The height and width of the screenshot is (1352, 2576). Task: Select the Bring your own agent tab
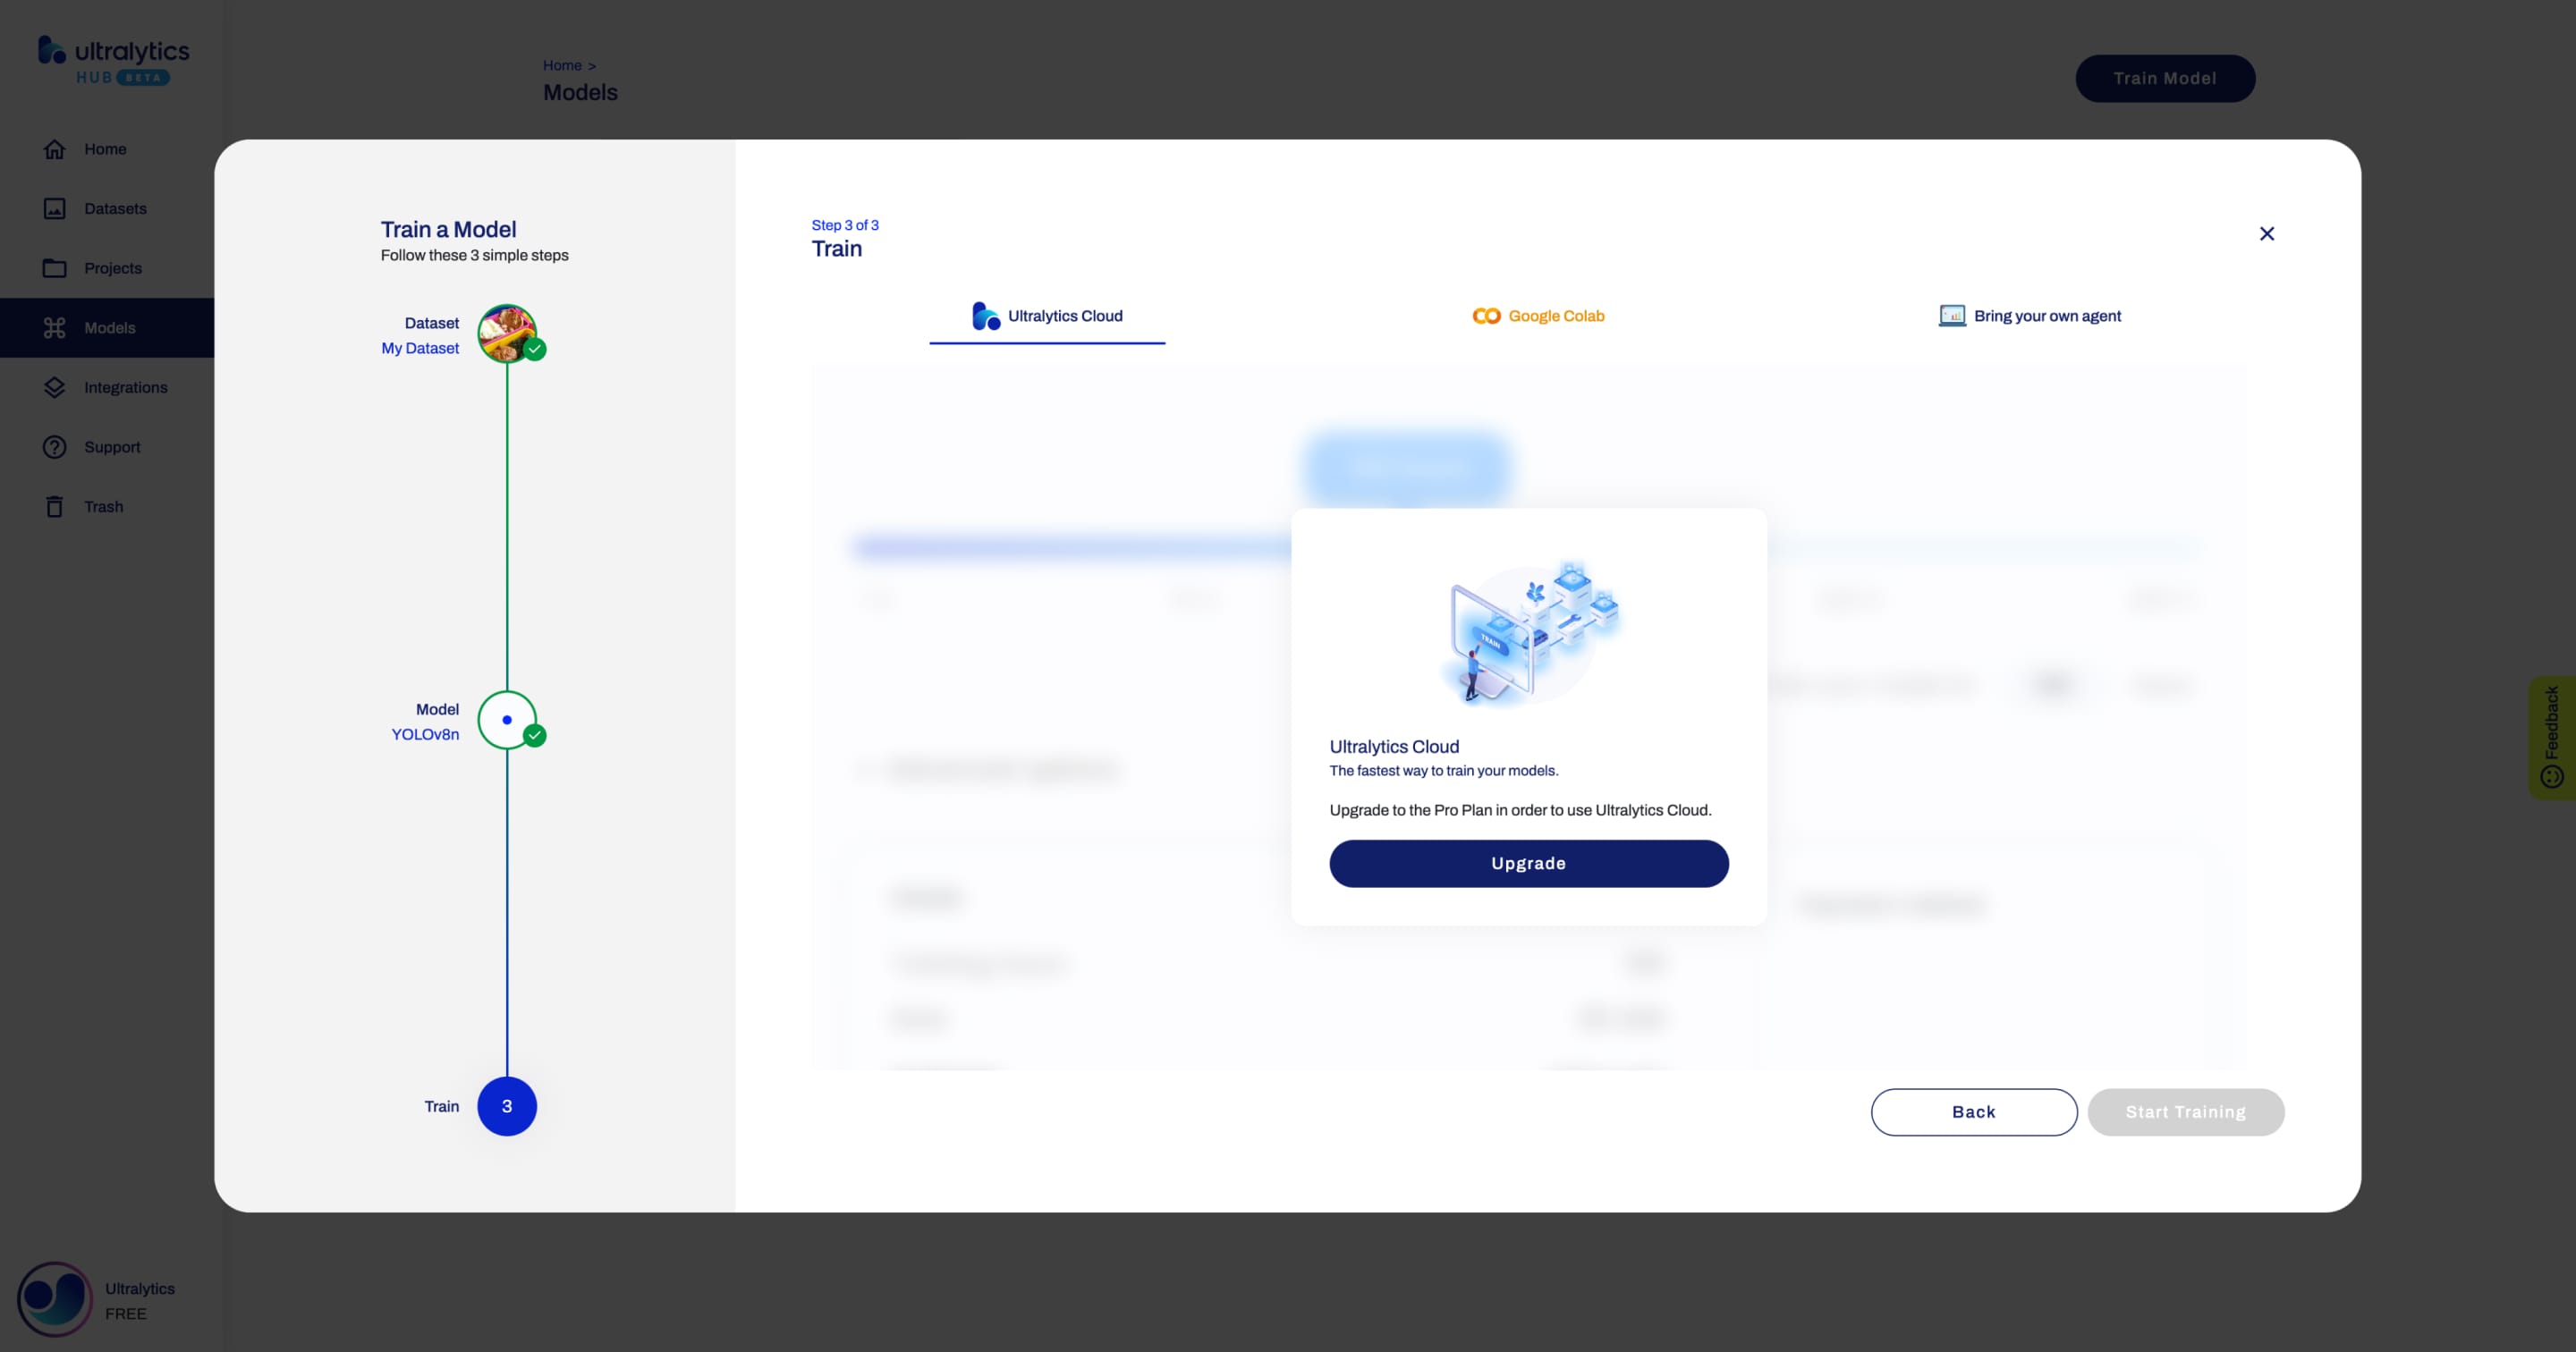(x=2029, y=315)
